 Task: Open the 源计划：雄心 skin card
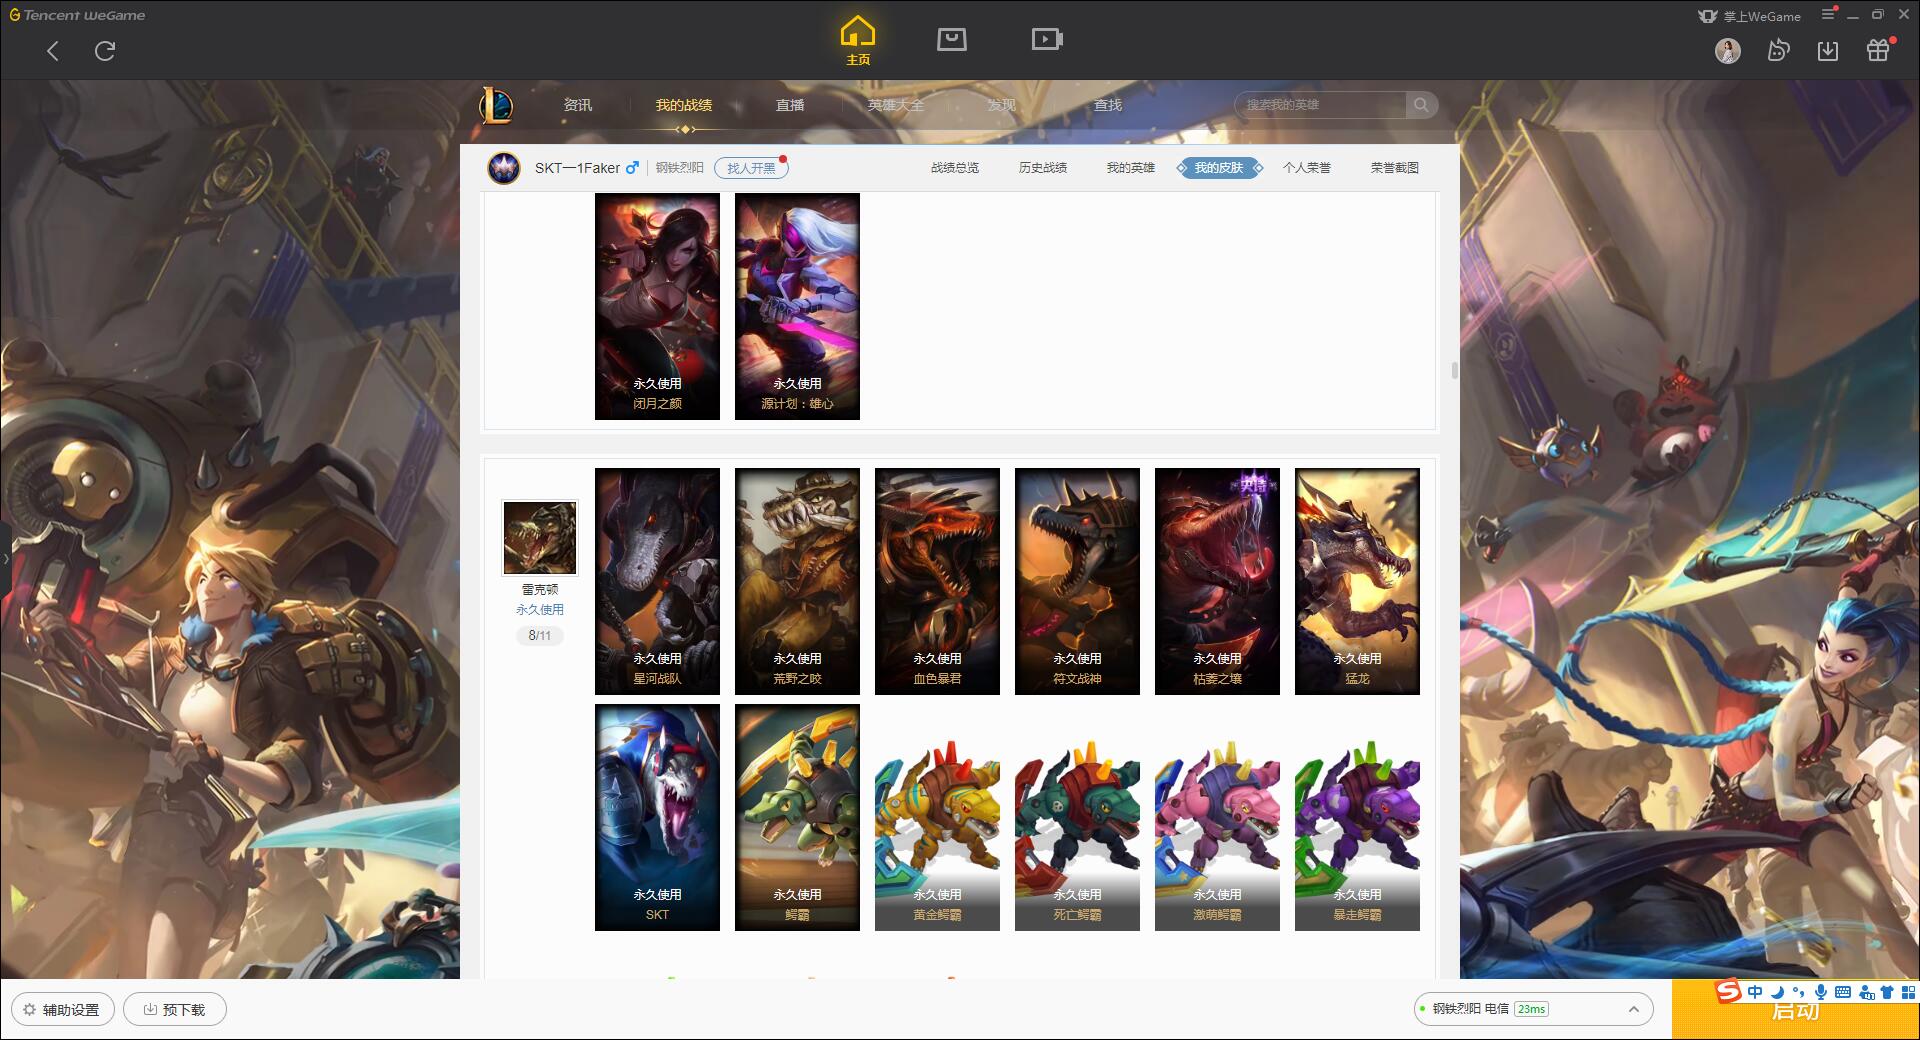[x=797, y=306]
